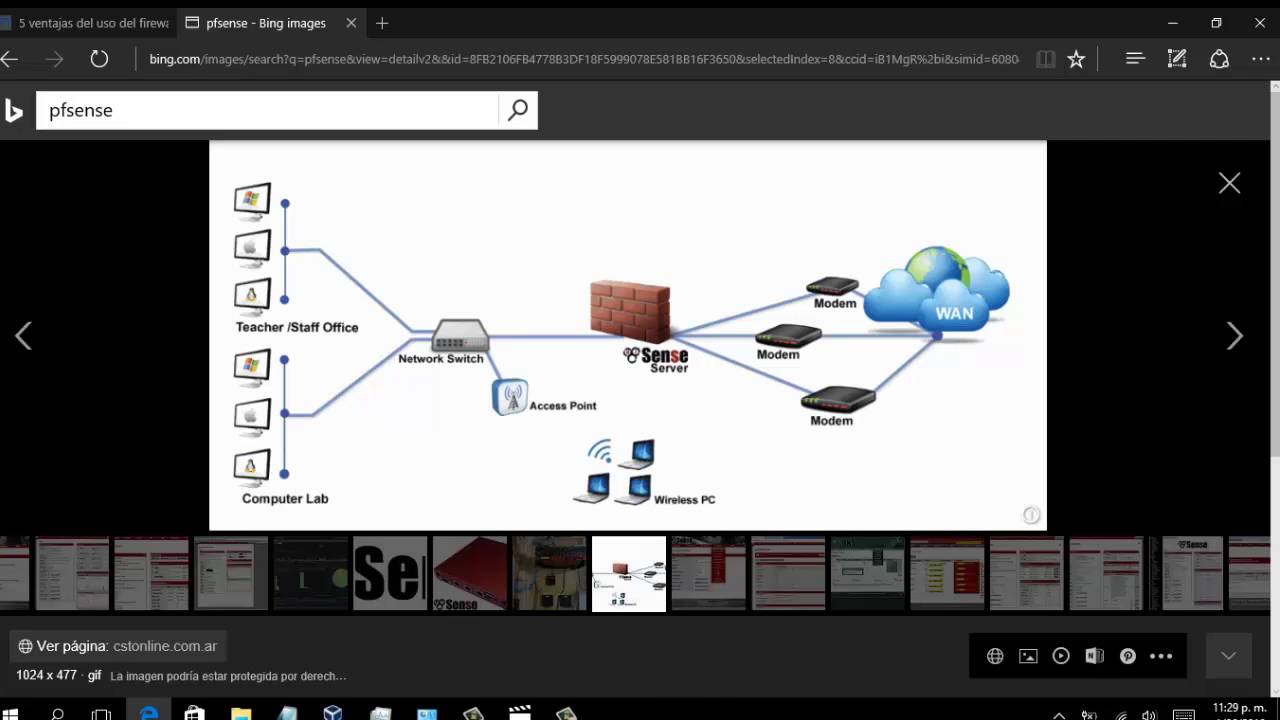The height and width of the screenshot is (720, 1280).
Task: Select the thumbnail with yellow buttons
Action: [947, 573]
